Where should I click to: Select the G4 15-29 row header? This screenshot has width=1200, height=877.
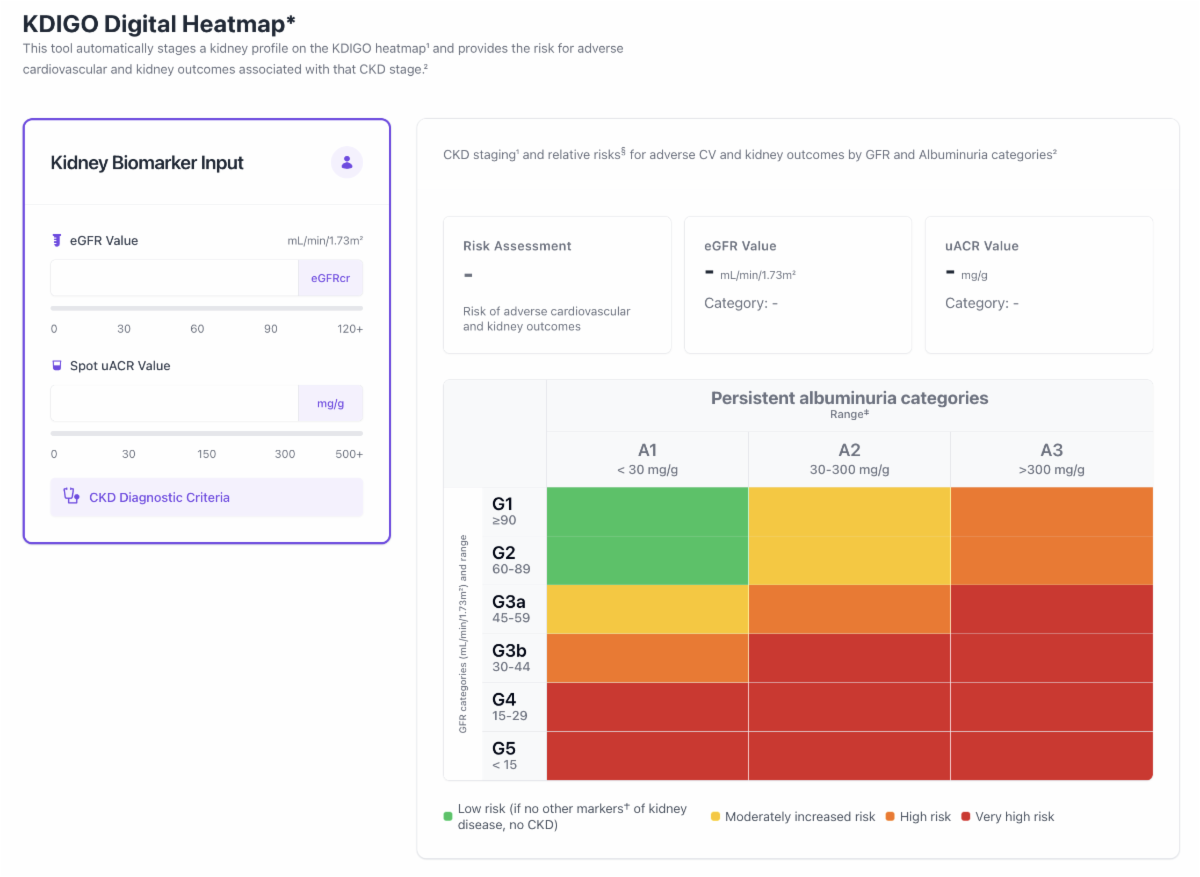[x=514, y=707]
